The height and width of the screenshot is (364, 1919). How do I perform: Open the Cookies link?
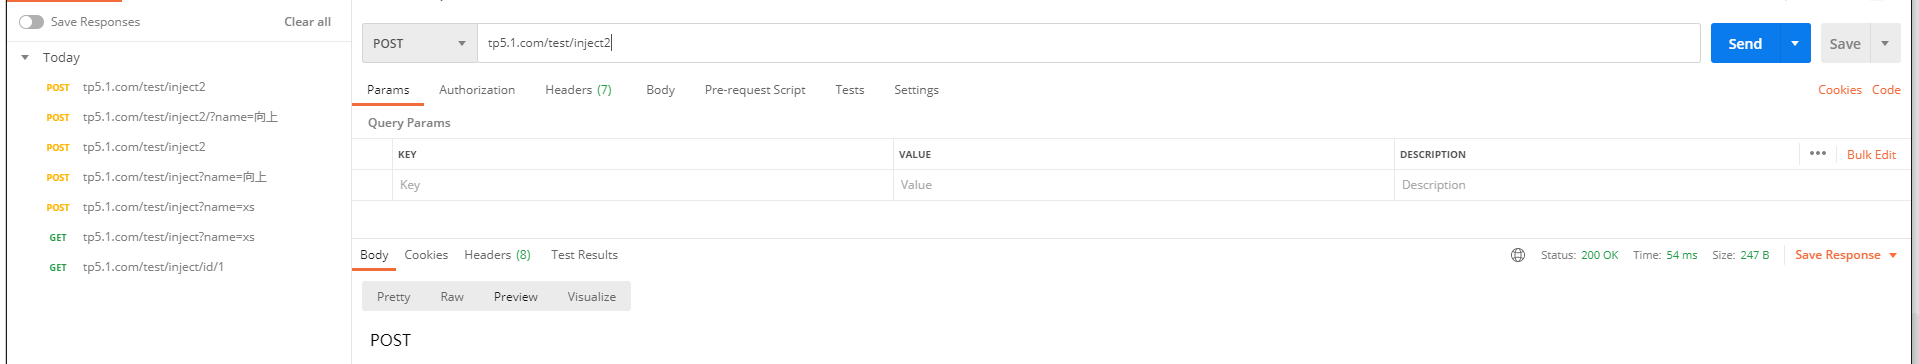coord(1840,90)
